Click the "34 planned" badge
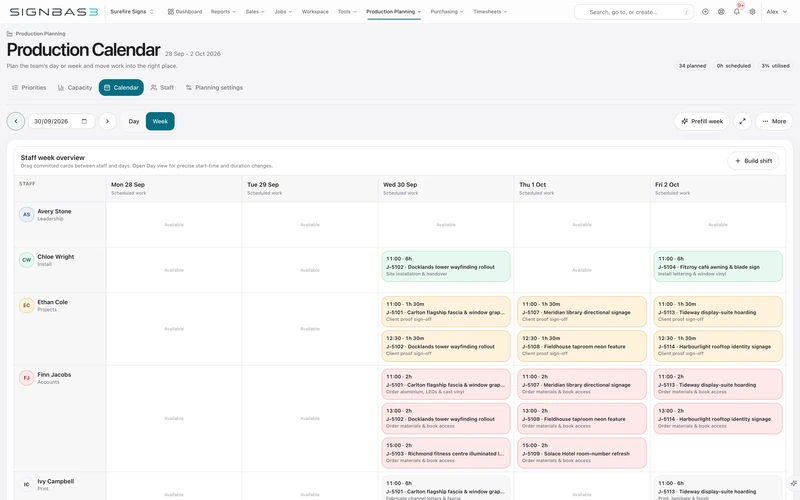 (692, 66)
